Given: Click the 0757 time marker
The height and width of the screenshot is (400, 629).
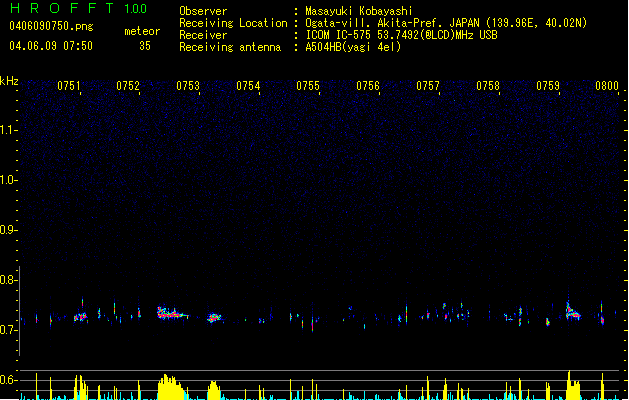Looking at the screenshot, I should click(428, 86).
